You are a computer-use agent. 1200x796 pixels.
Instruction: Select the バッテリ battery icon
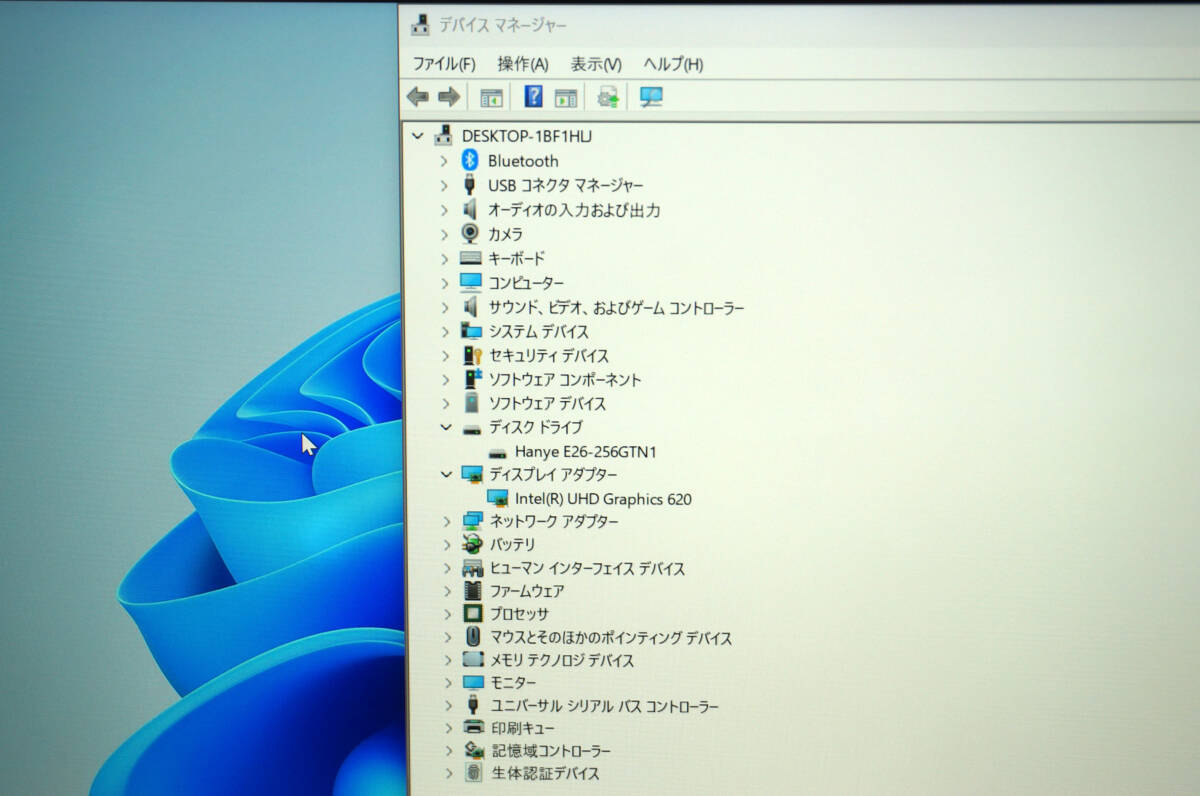(x=472, y=544)
